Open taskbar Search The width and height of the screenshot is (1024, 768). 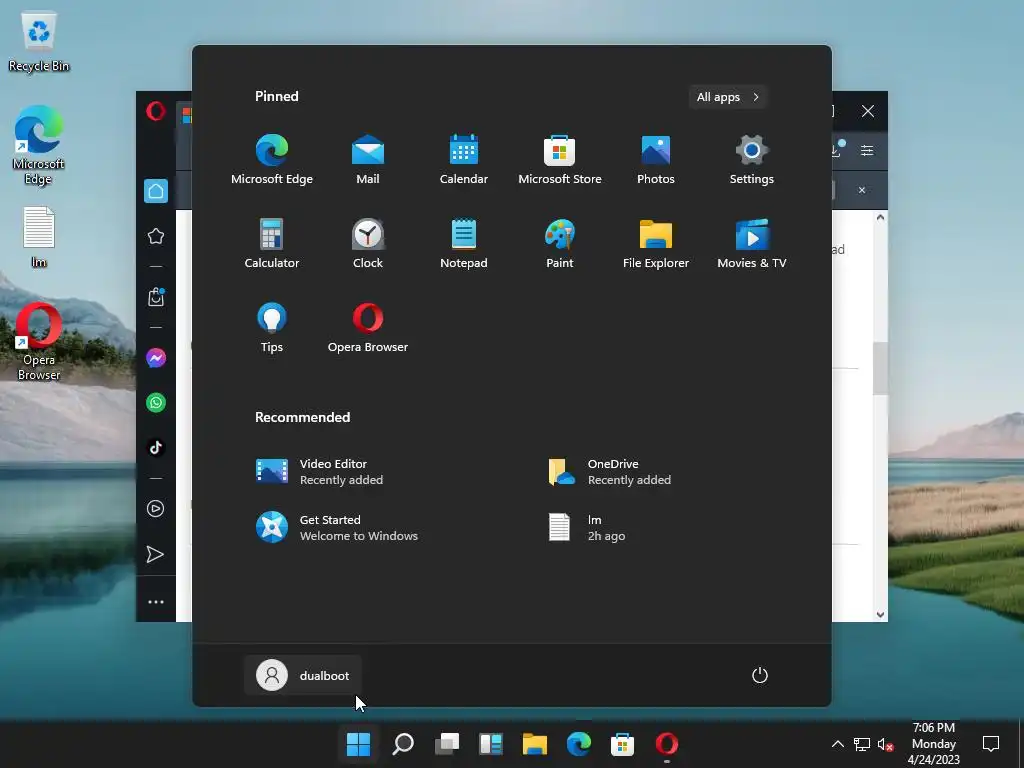click(402, 744)
